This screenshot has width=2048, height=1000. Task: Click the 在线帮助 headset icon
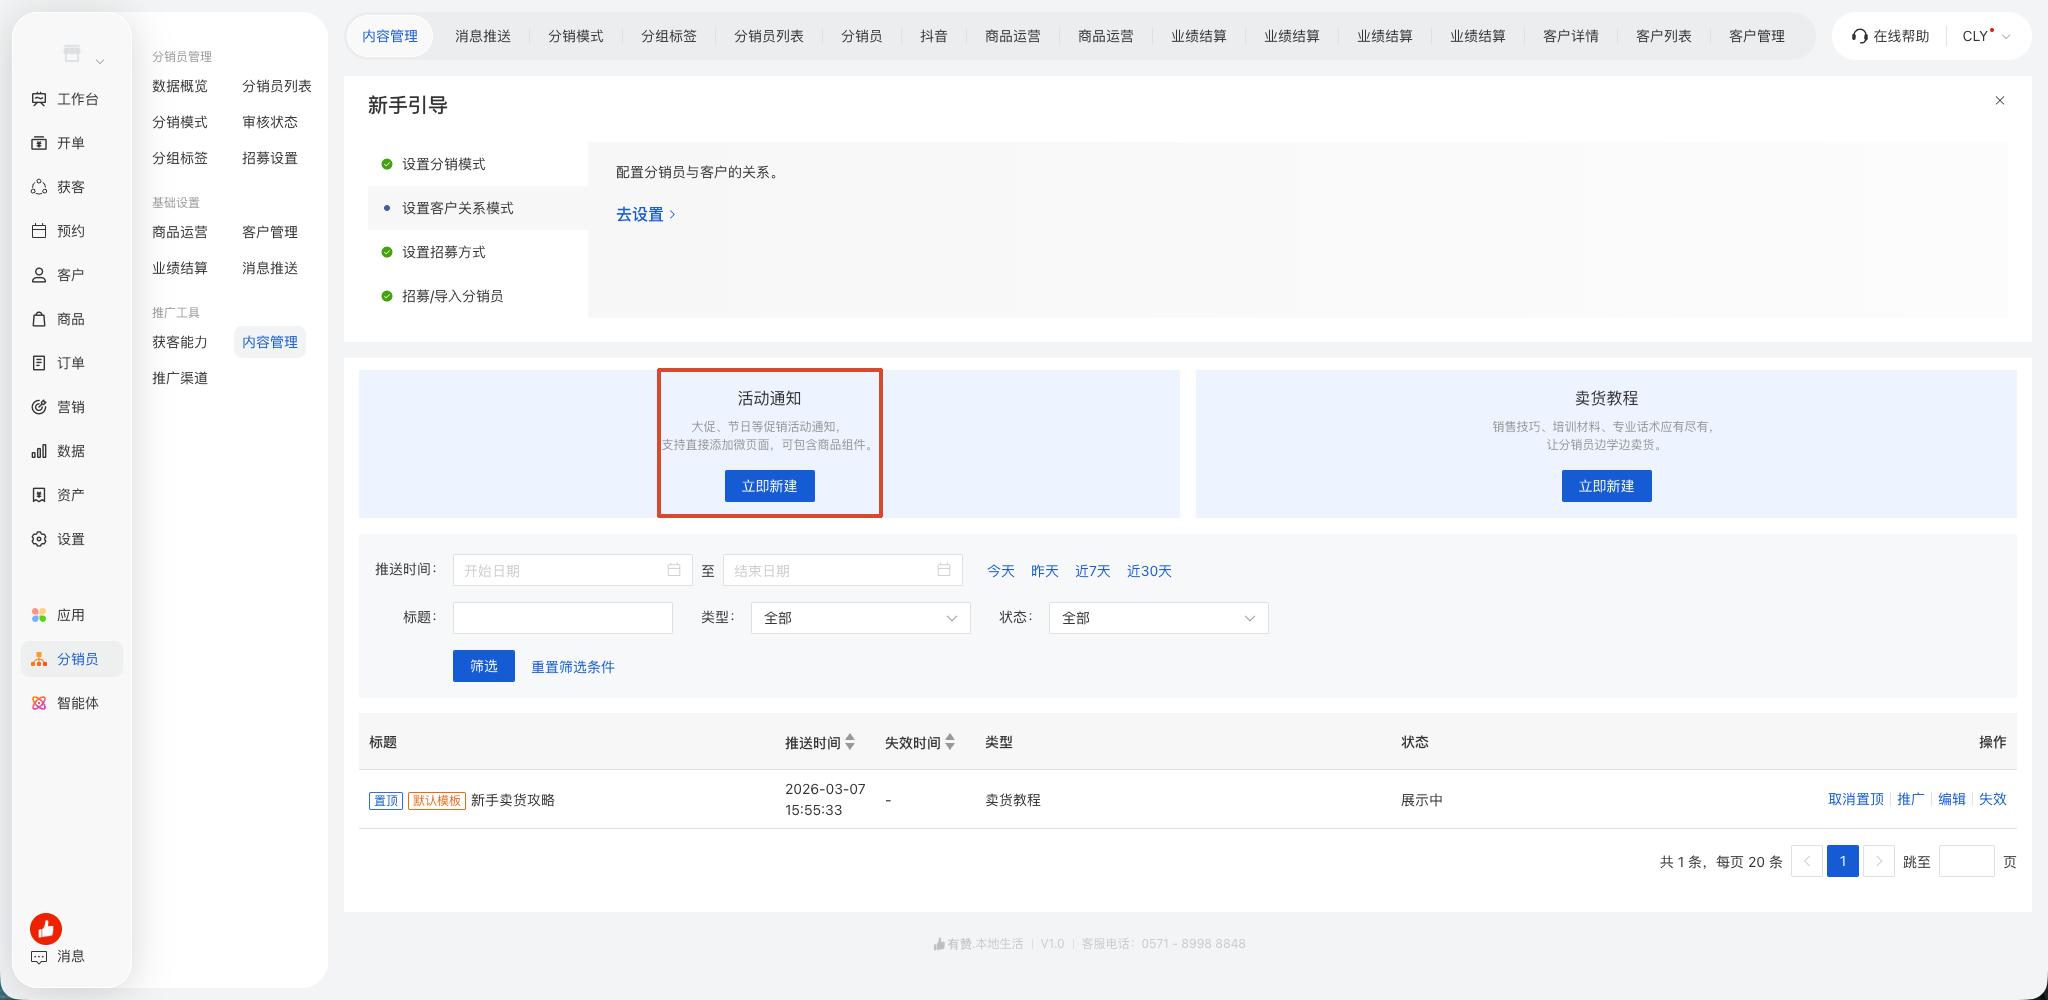click(1860, 36)
